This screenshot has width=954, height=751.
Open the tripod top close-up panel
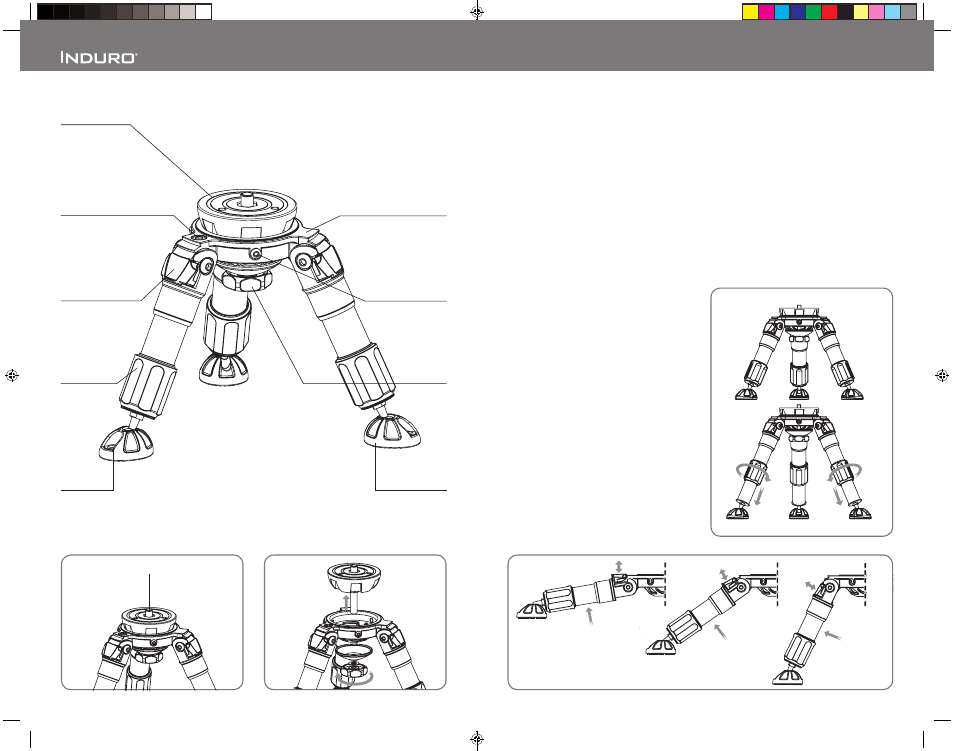point(152,622)
